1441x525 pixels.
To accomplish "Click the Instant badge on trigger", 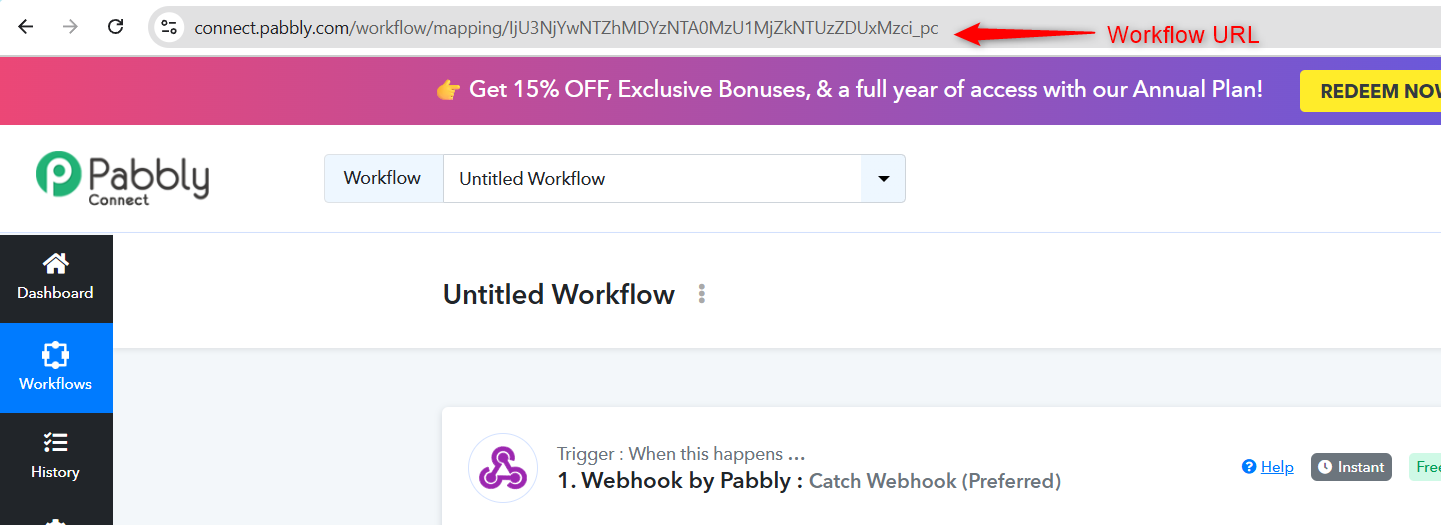I will click(1351, 467).
